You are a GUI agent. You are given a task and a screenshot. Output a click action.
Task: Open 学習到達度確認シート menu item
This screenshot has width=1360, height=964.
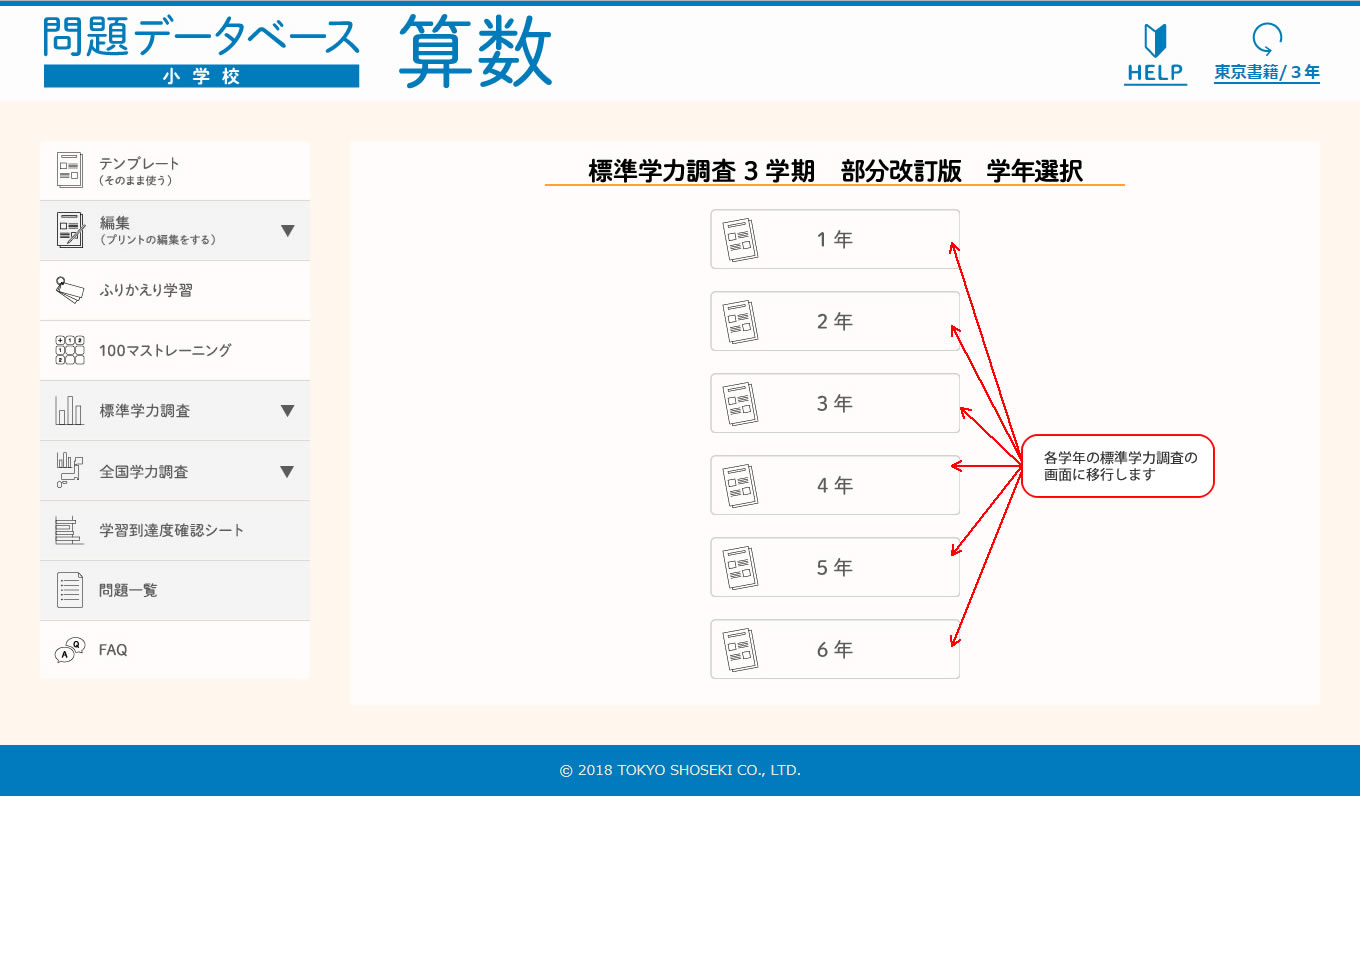click(x=175, y=531)
